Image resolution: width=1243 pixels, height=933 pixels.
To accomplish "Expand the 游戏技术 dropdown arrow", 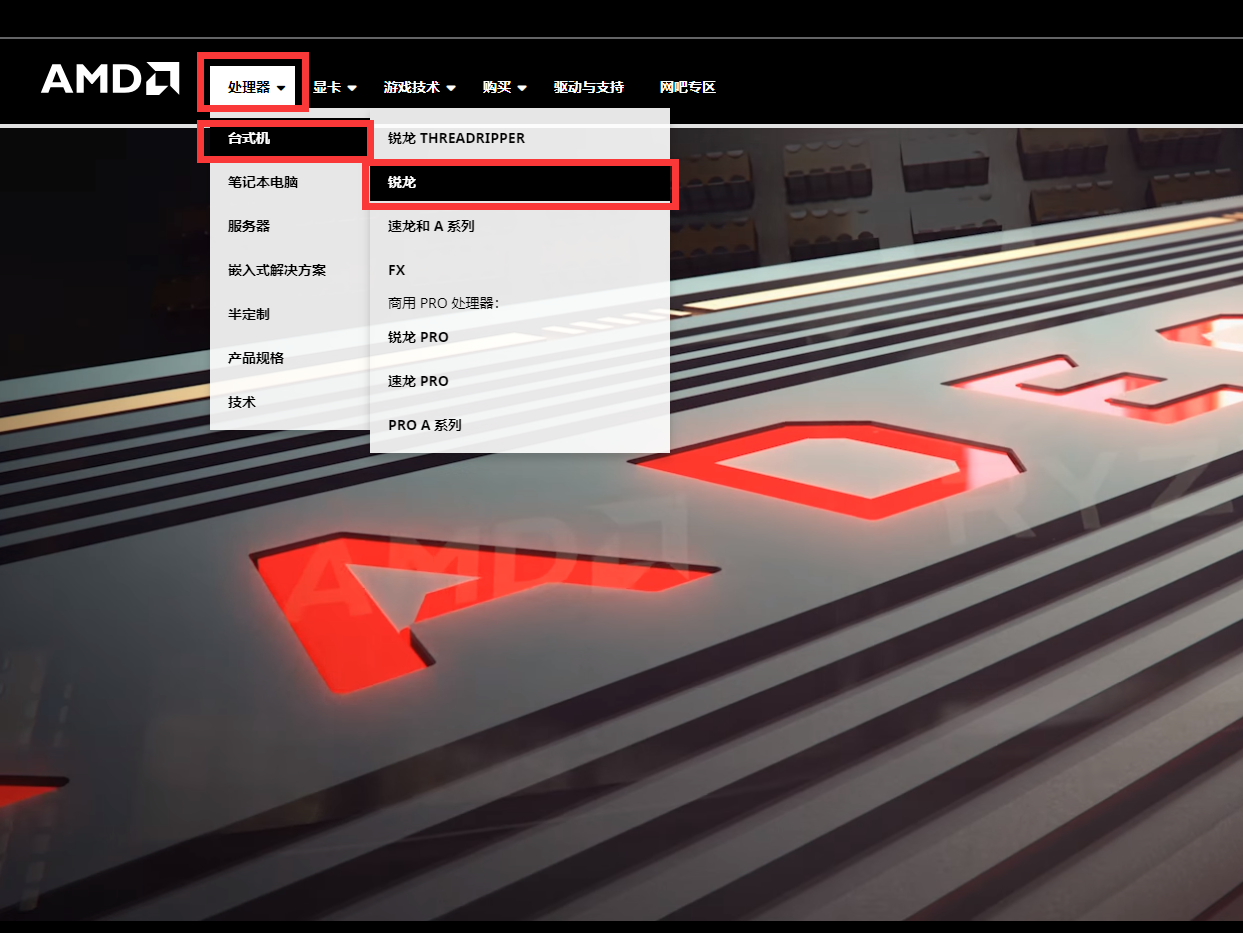I will (x=451, y=88).
